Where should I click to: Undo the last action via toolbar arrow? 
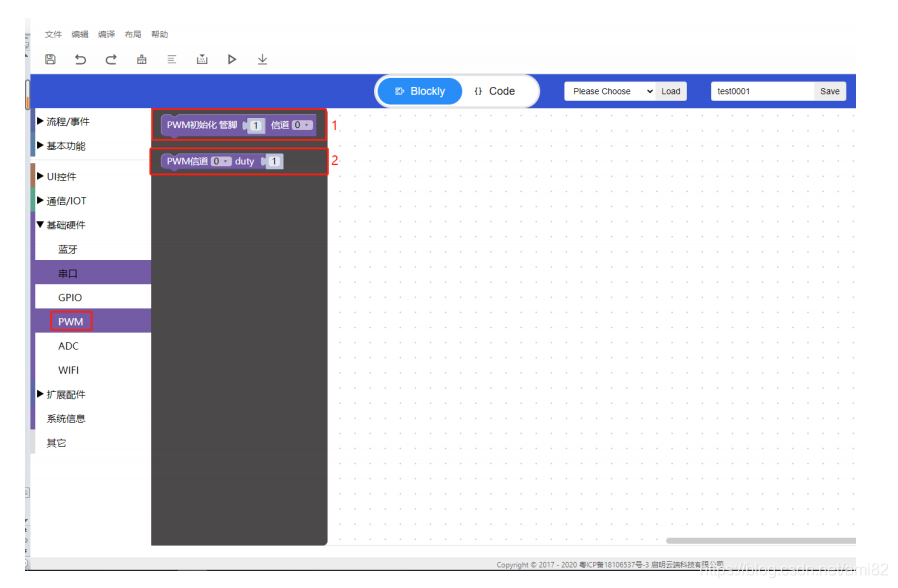[x=80, y=59]
